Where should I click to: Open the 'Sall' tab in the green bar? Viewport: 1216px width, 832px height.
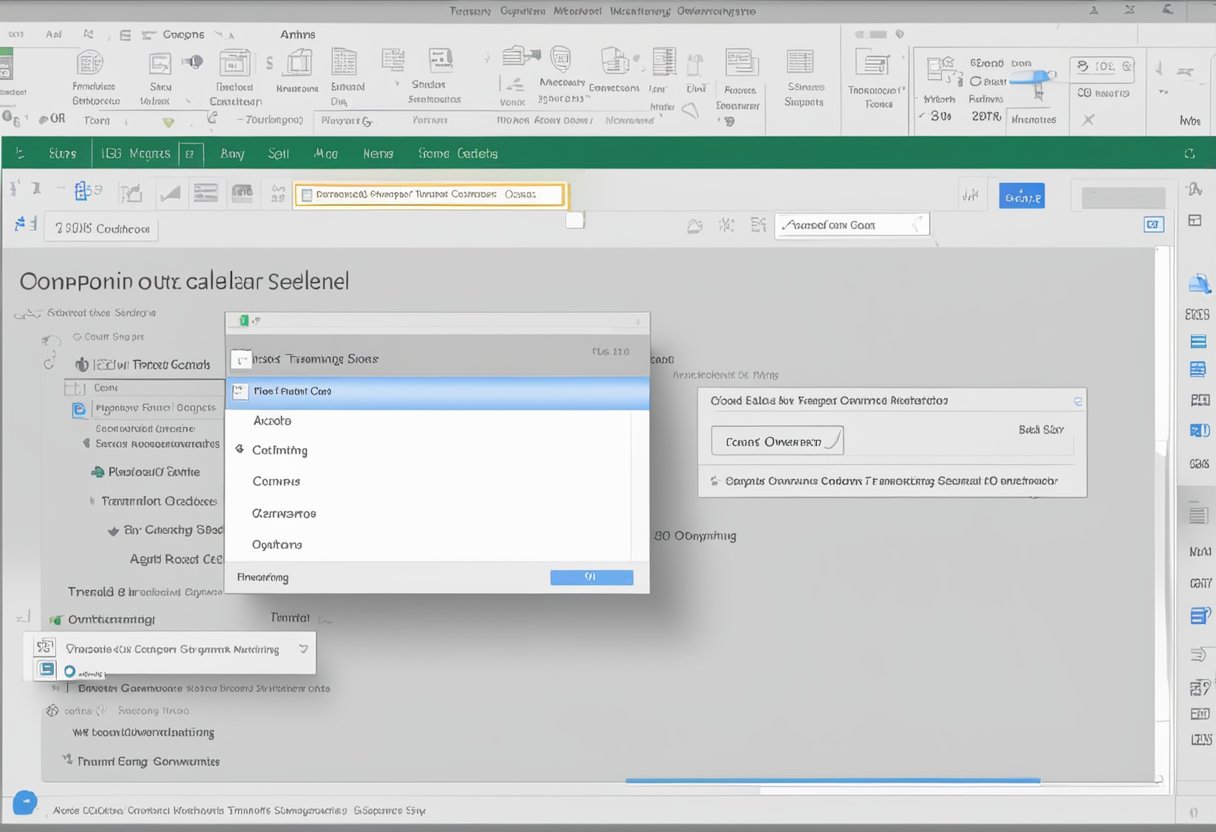[278, 154]
